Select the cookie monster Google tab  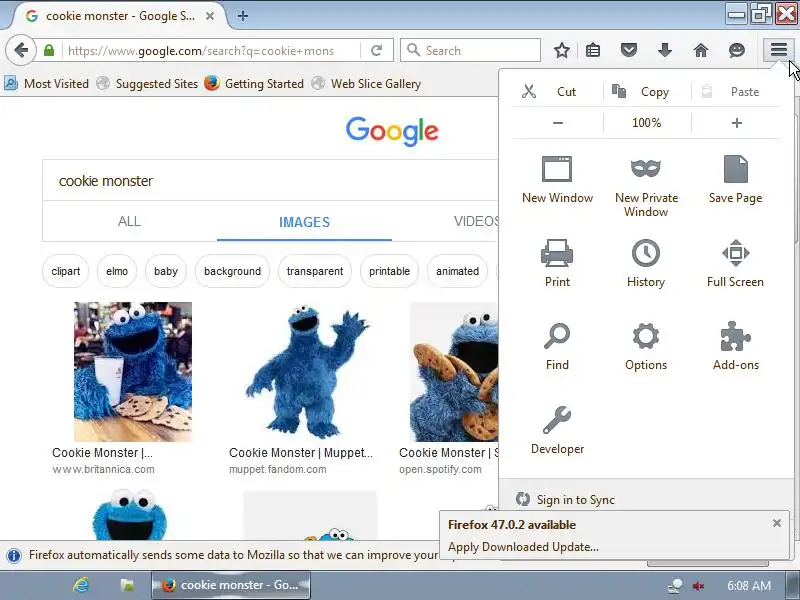(118, 16)
